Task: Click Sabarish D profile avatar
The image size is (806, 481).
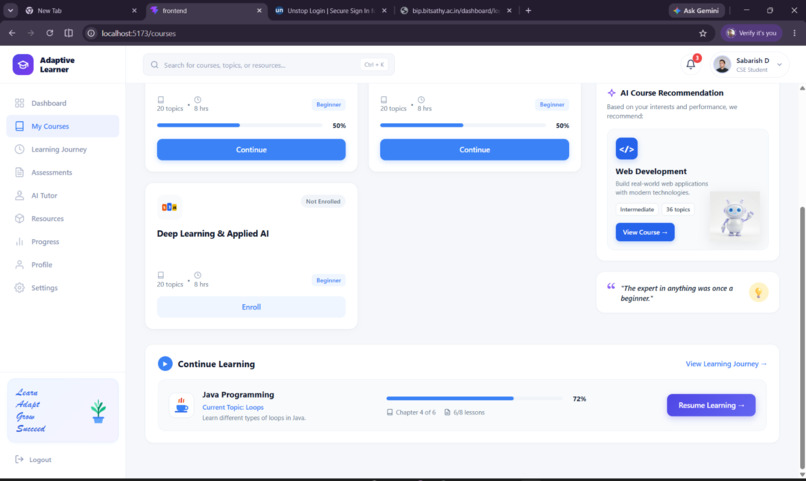Action: pyautogui.click(x=722, y=65)
